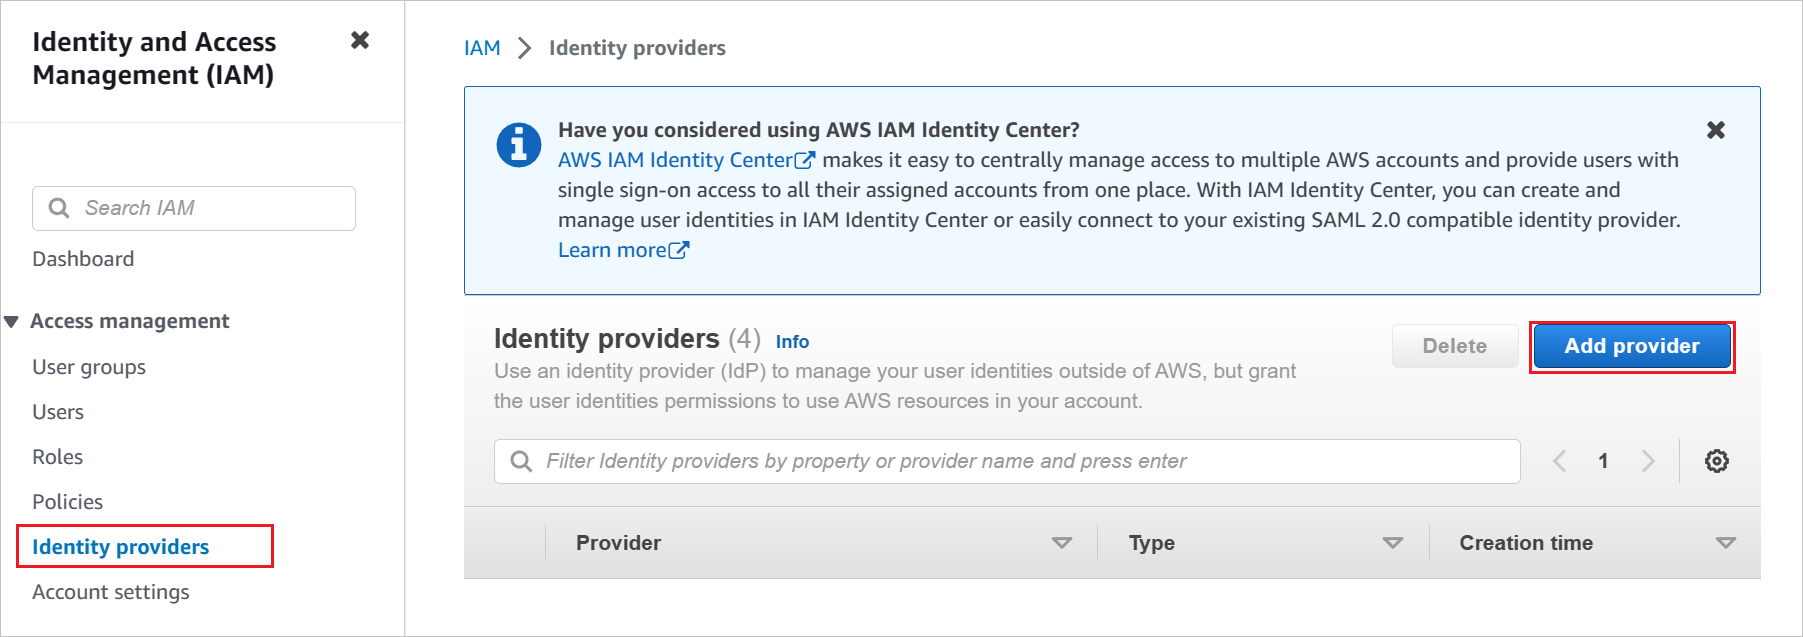Open Policies from the sidebar

pyautogui.click(x=68, y=502)
